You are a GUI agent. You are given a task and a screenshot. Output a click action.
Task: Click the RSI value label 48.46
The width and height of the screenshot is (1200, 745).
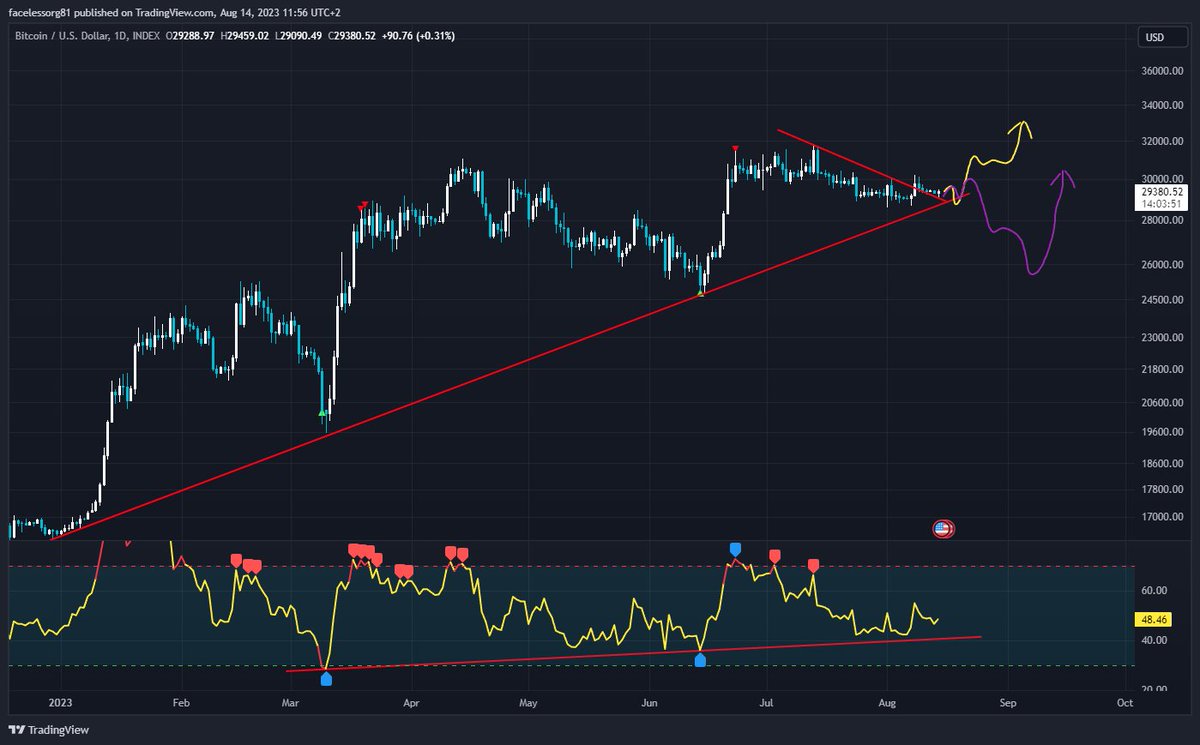(x=1154, y=620)
